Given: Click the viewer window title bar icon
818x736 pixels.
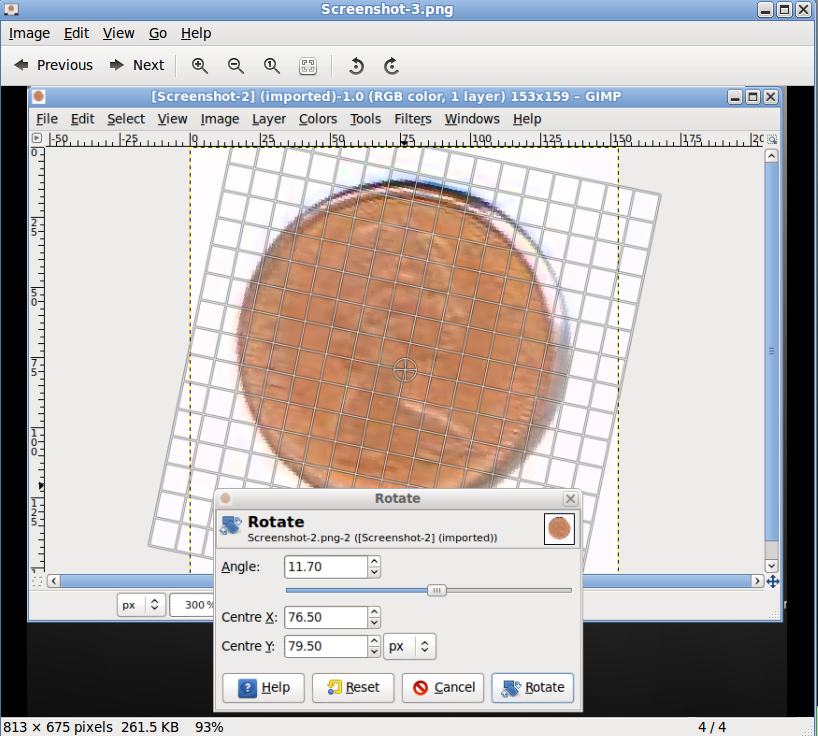Looking at the screenshot, I should pos(11,9).
